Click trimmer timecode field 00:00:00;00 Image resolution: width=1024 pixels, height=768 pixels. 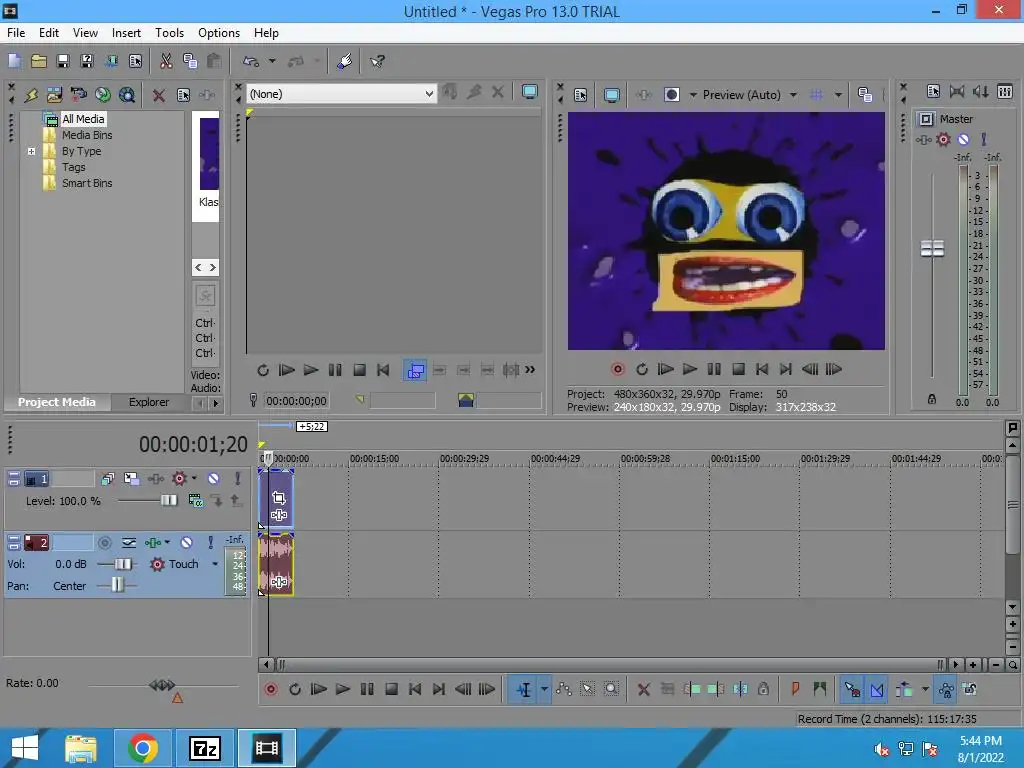(296, 401)
